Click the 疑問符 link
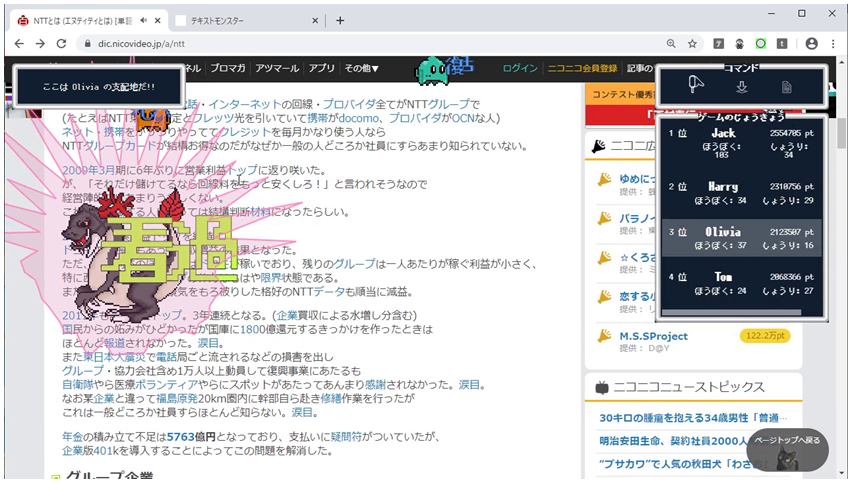Viewport: 852px width, 483px height. click(346, 437)
